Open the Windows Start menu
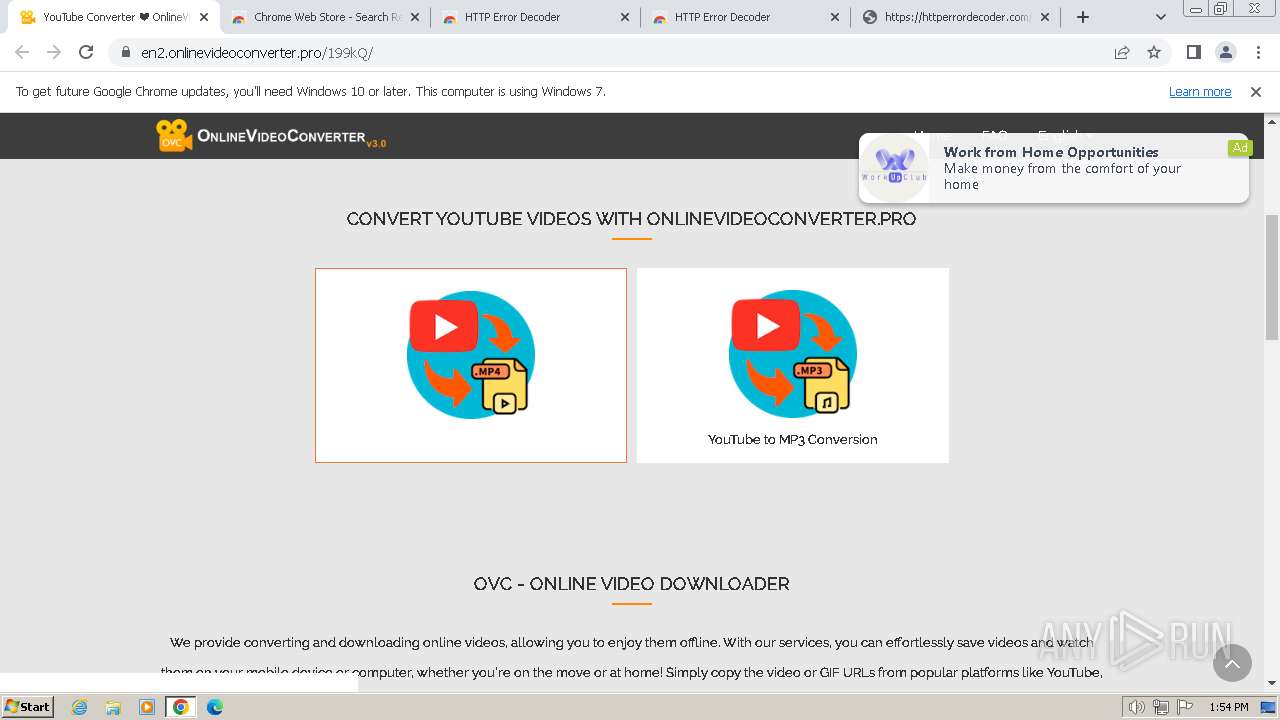Viewport: 1280px width, 720px height. click(x=27, y=706)
